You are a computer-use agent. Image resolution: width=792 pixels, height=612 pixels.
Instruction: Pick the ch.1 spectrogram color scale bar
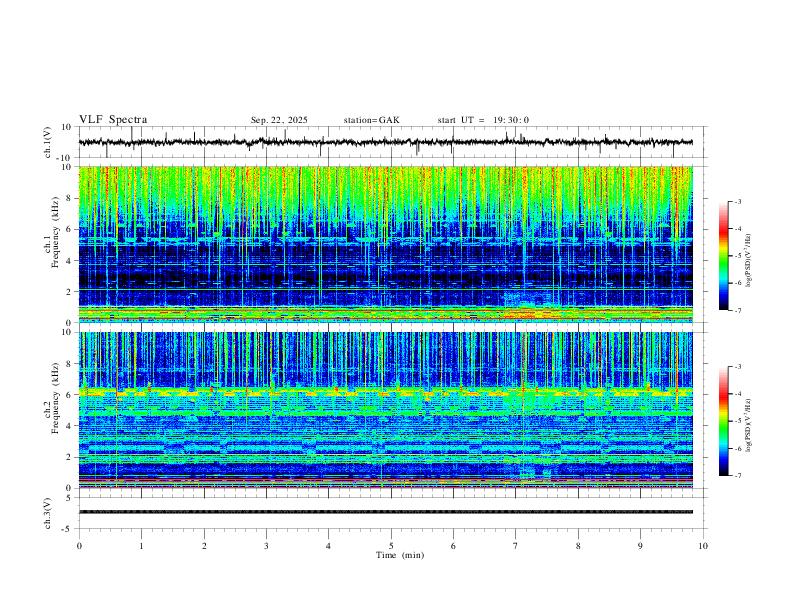[x=723, y=256]
